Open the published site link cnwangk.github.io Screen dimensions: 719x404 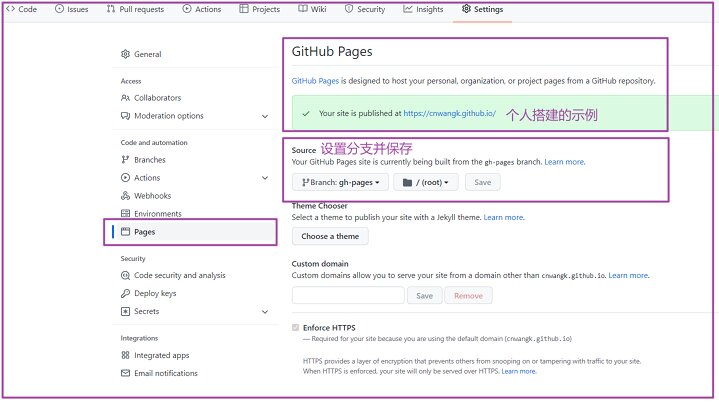pyautogui.click(x=449, y=113)
